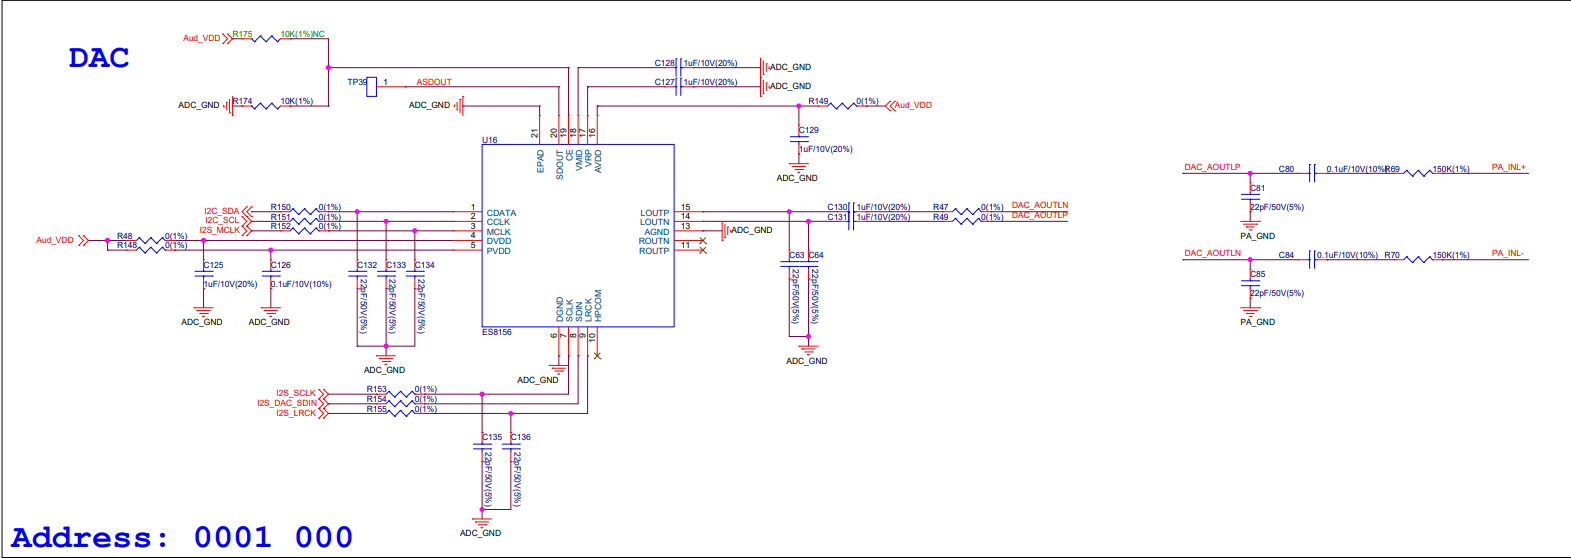Click capacitor C133 label

(x=396, y=265)
